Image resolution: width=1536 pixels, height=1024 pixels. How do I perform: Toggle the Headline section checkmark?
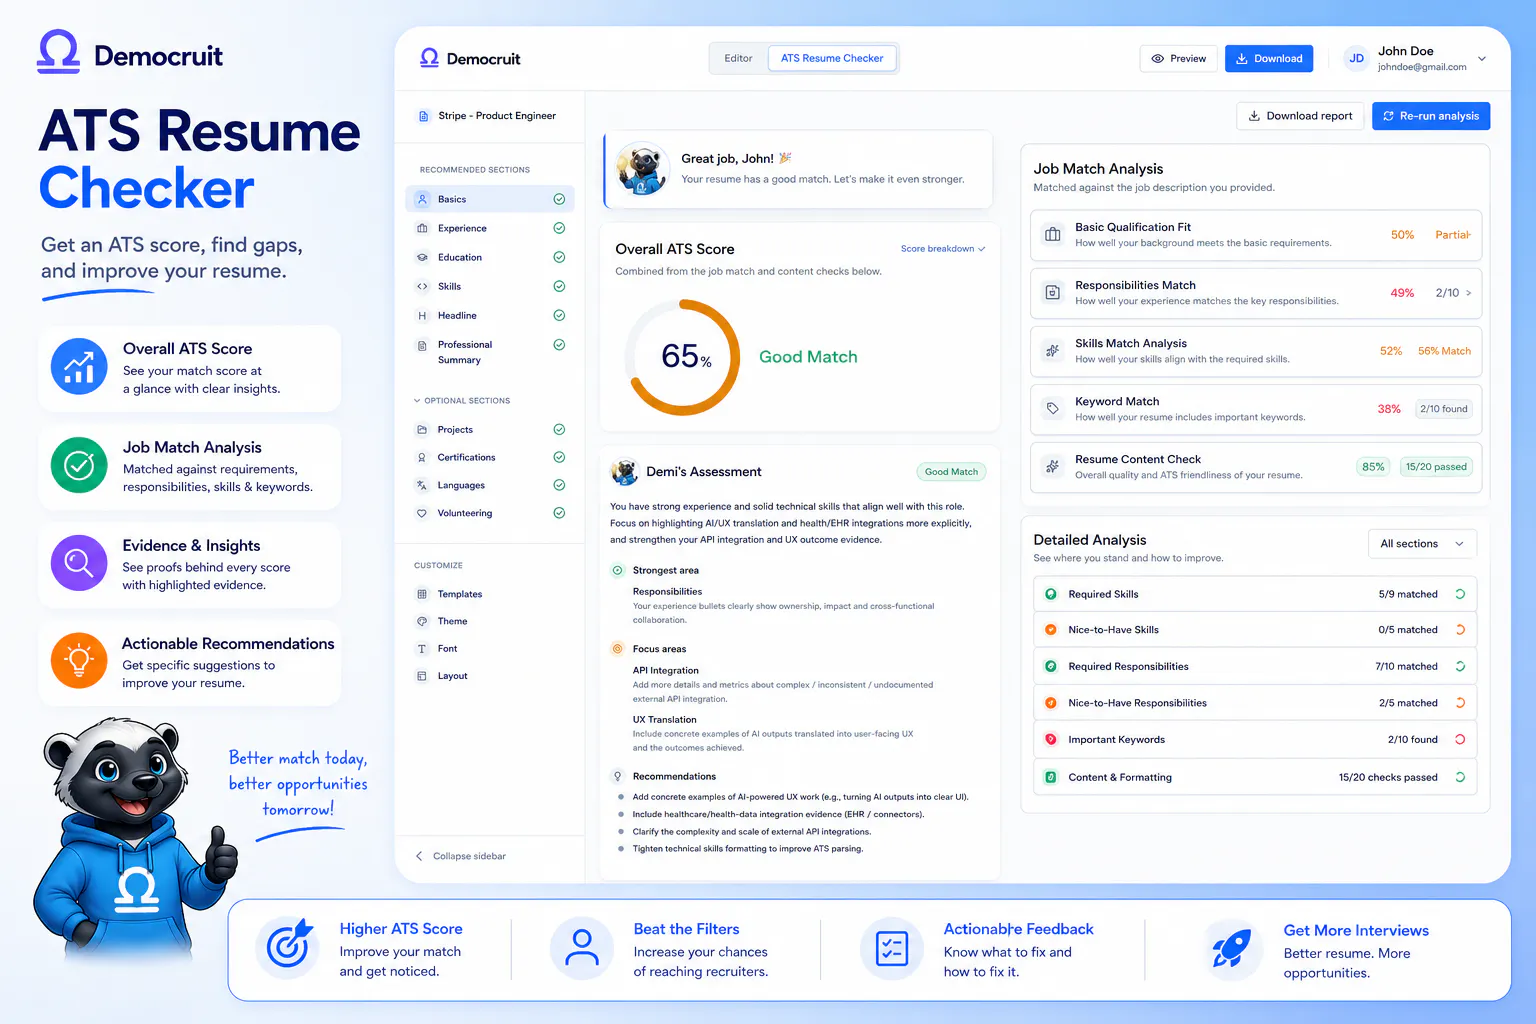click(x=559, y=315)
